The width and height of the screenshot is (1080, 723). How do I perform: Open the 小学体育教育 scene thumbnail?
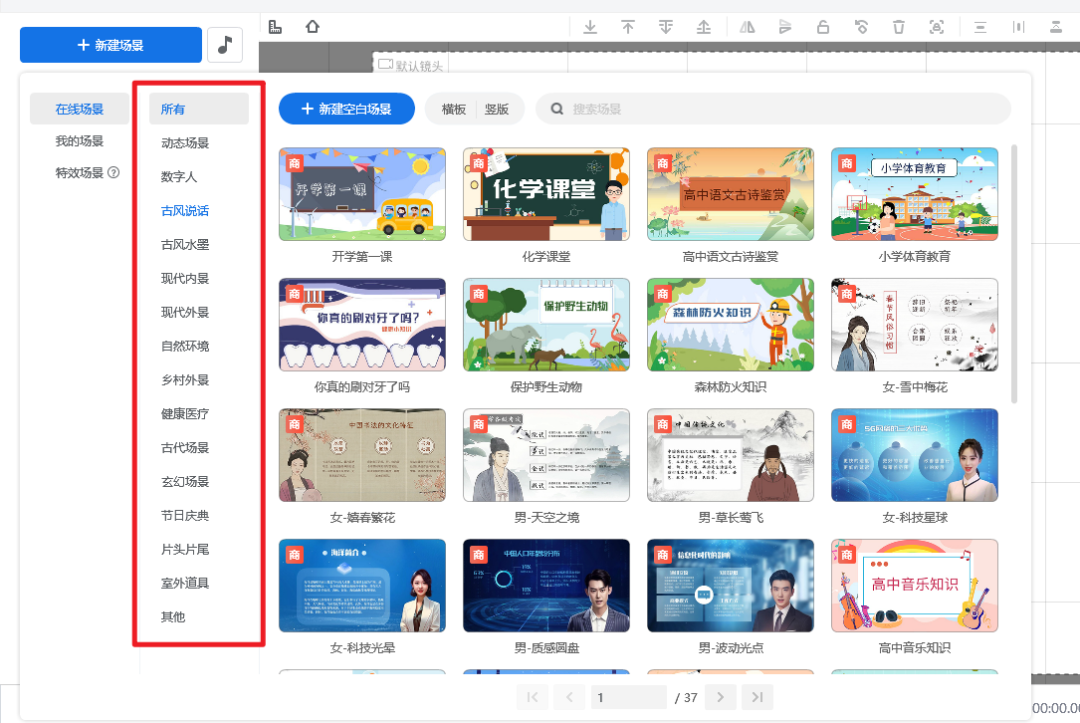tap(915, 194)
